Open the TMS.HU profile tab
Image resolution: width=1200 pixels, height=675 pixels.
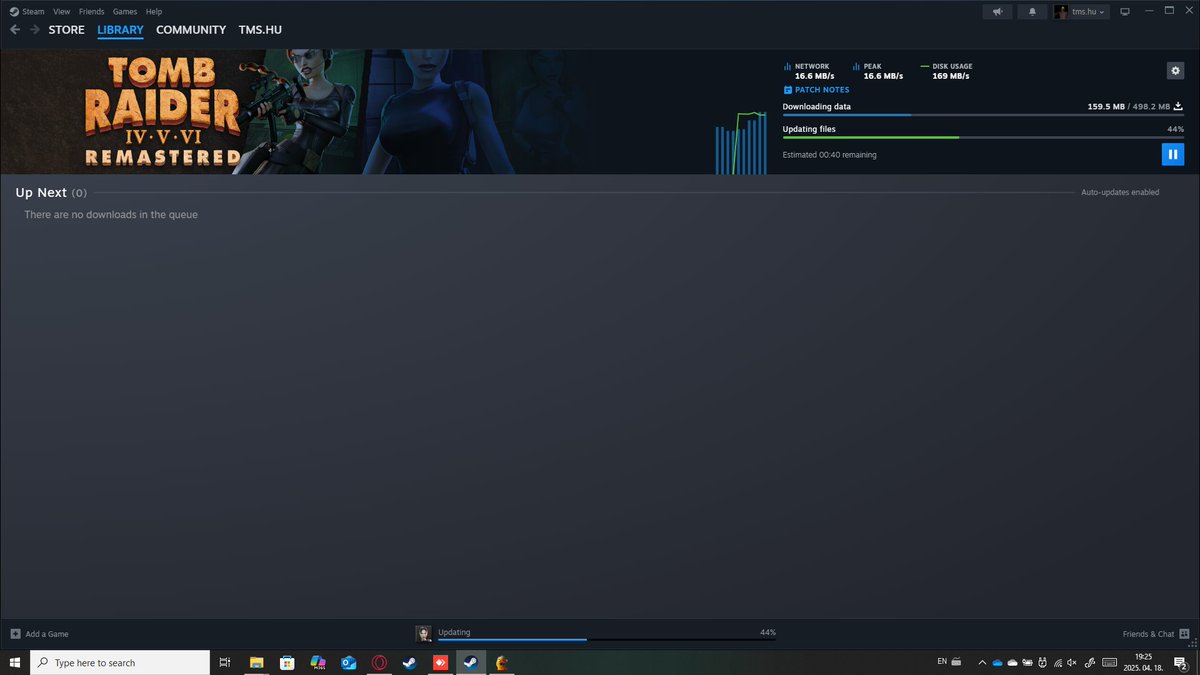[260, 30]
